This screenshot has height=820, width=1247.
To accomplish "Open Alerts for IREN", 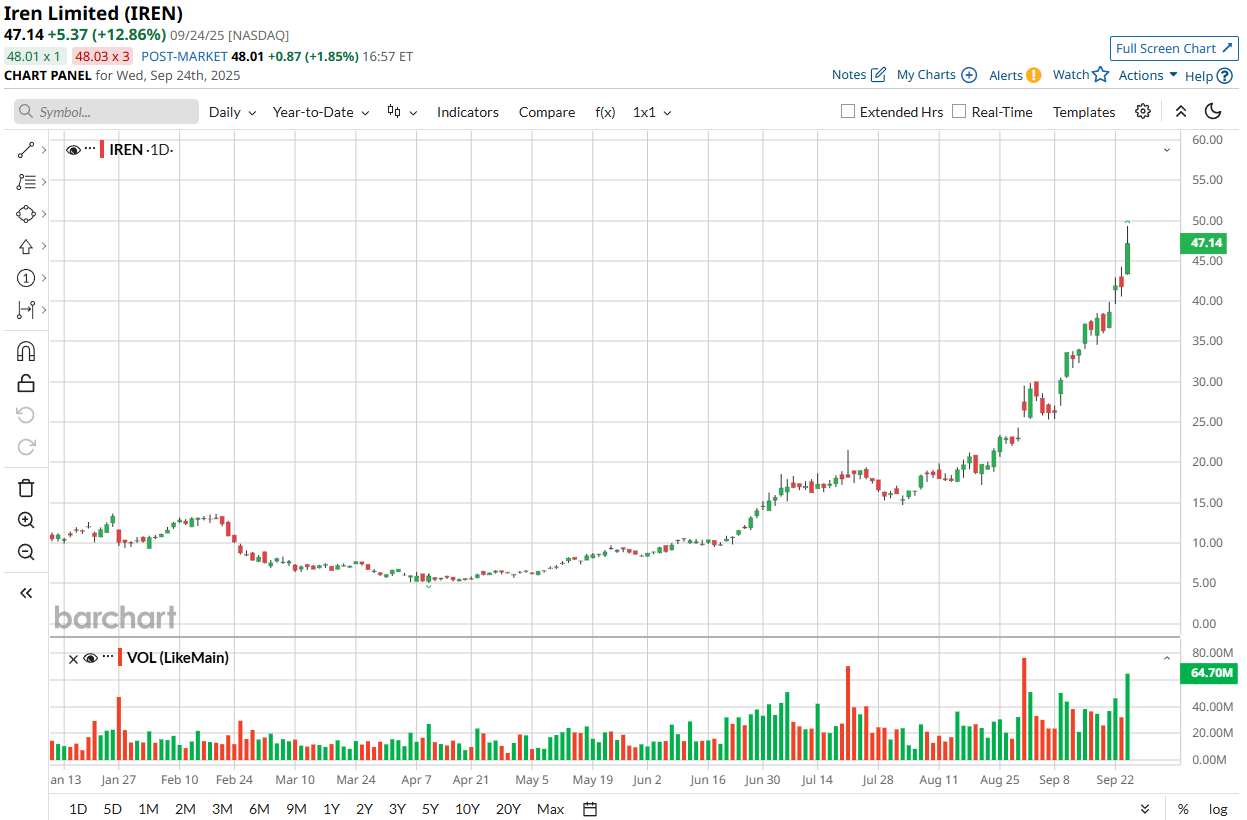I will [1015, 75].
